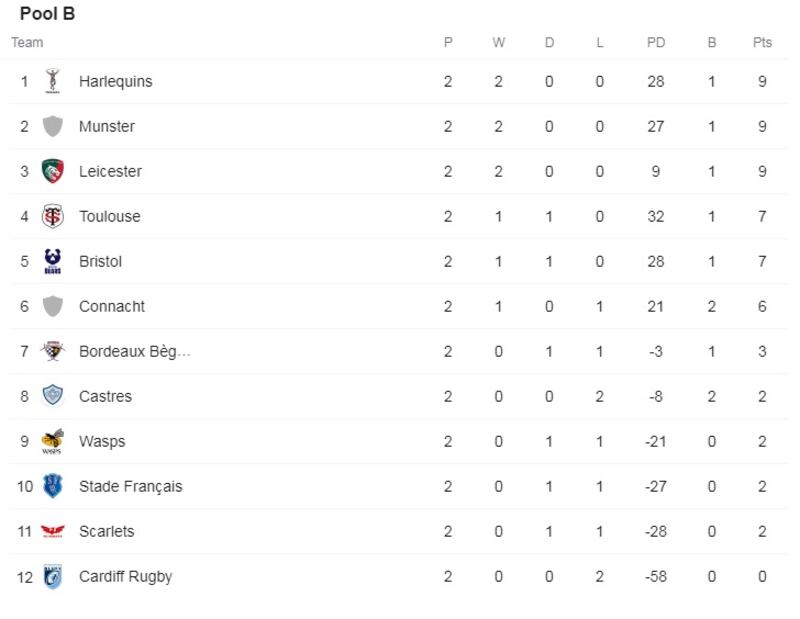Click the Stade Français blue crest

53,486
